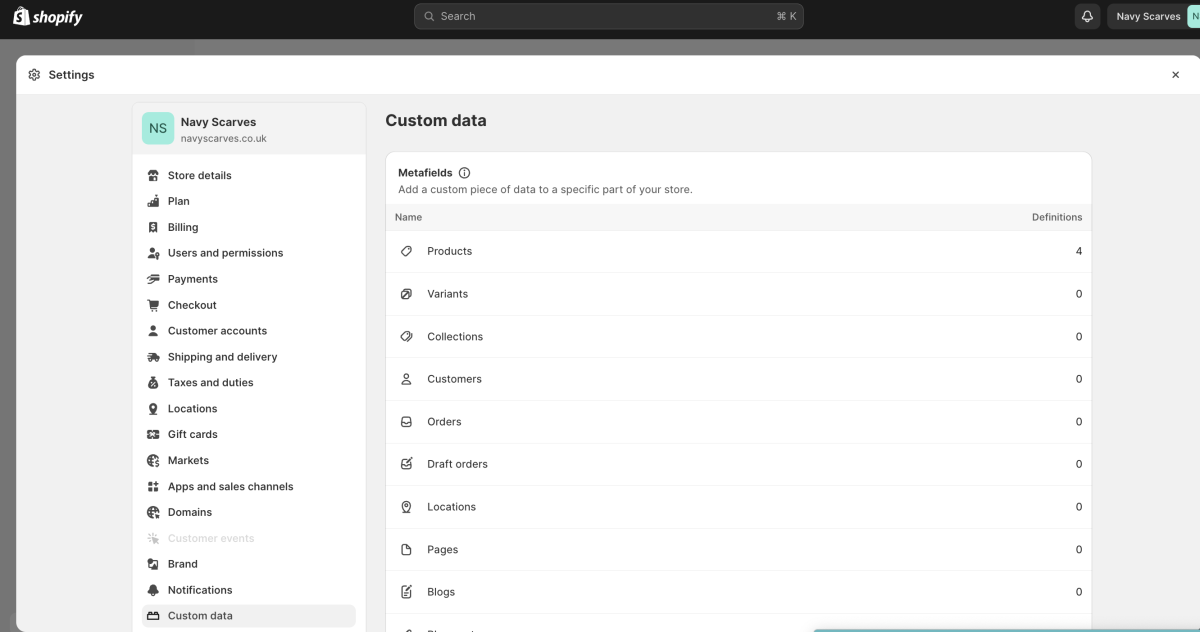This screenshot has height=632, width=1200.
Task: Click the Shopify logo
Action: click(48, 17)
